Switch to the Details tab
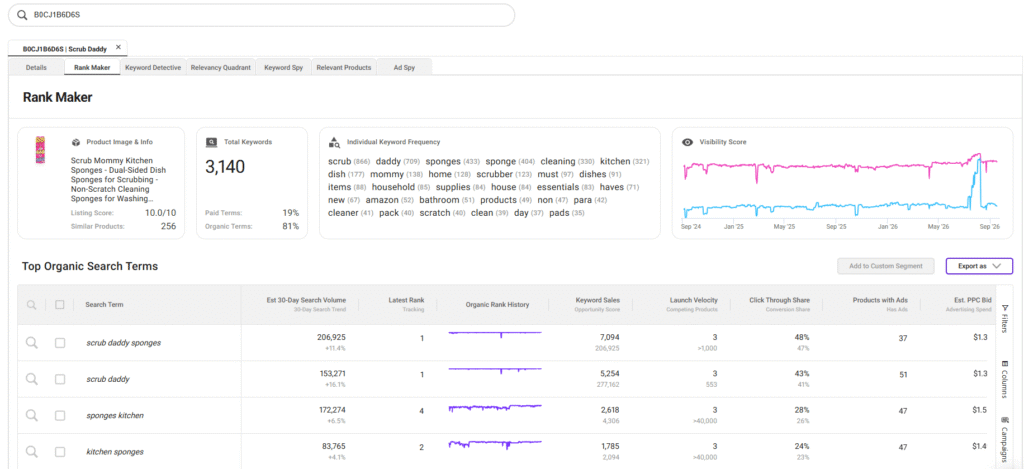Screen dimensions: 1024x469 pos(36,67)
